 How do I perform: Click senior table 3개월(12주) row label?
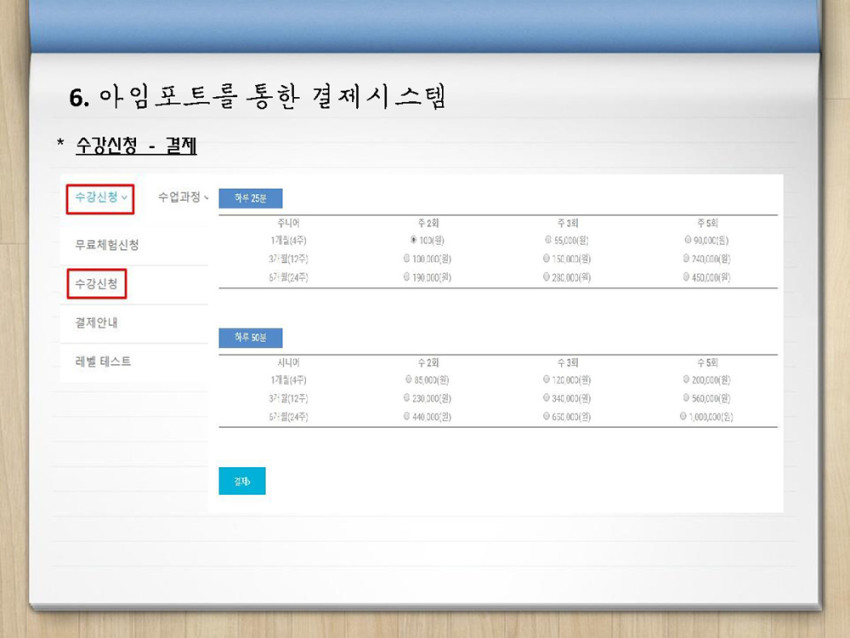click(x=288, y=398)
